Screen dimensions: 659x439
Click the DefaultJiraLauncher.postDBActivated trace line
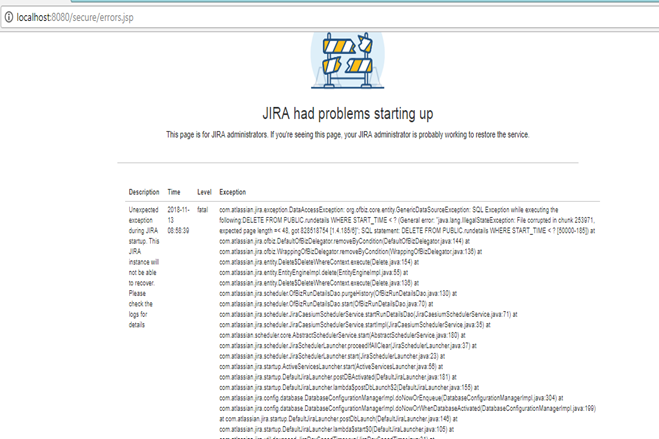[x=337, y=377]
